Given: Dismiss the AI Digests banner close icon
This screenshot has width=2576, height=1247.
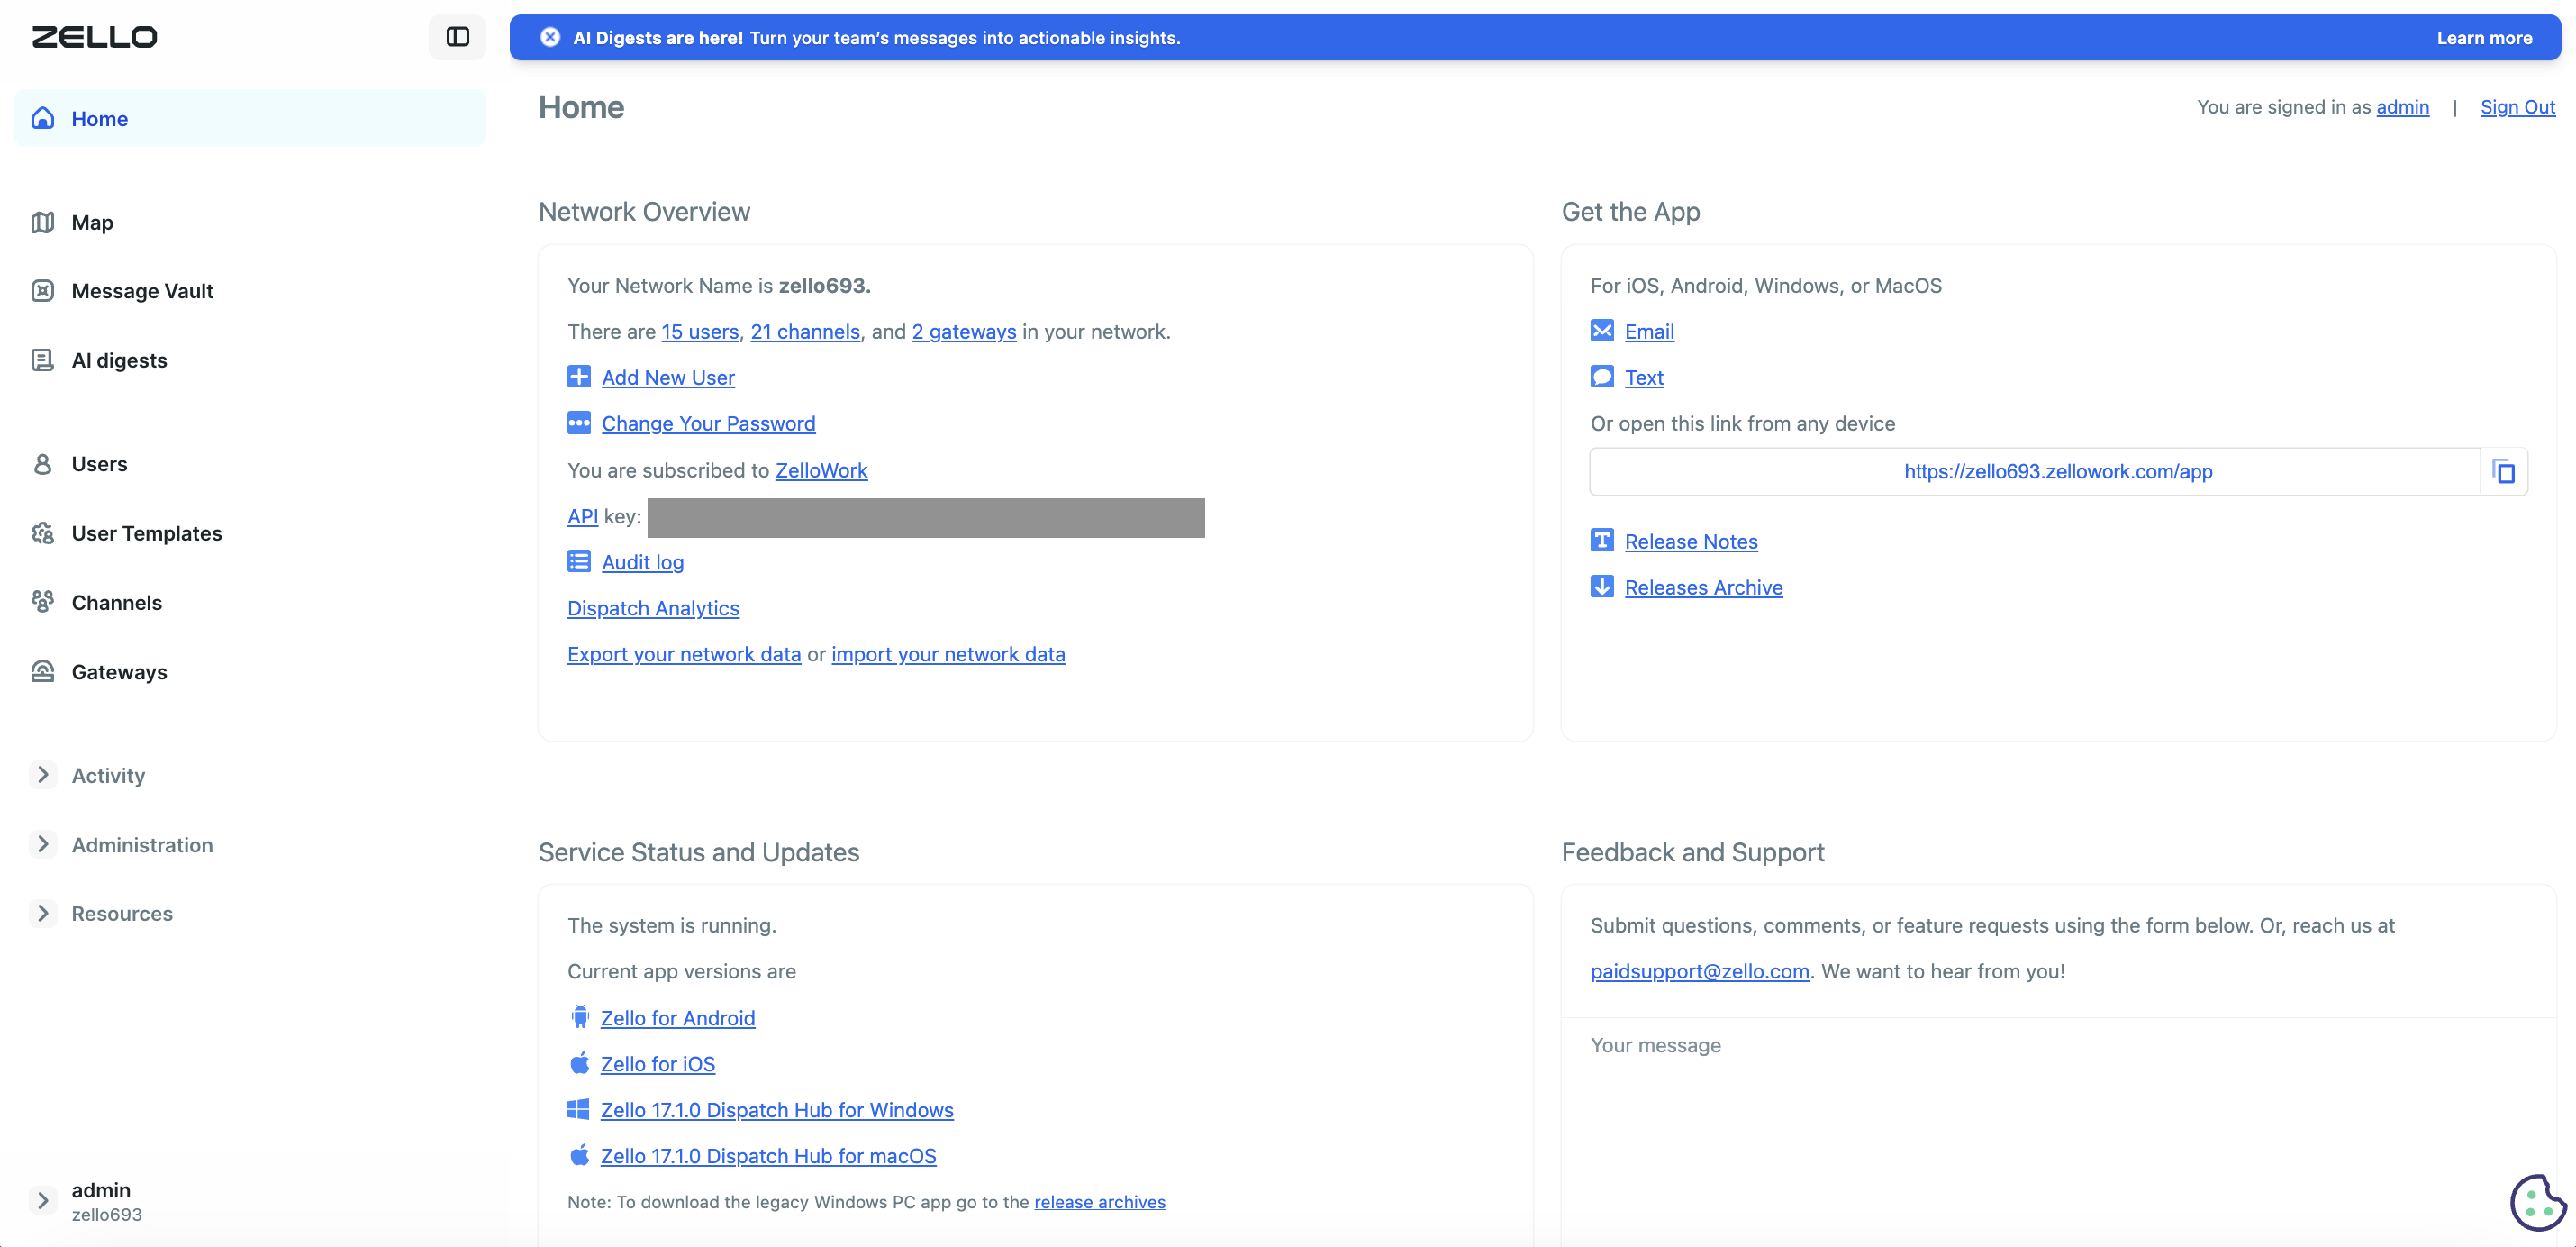Looking at the screenshot, I should (550, 37).
